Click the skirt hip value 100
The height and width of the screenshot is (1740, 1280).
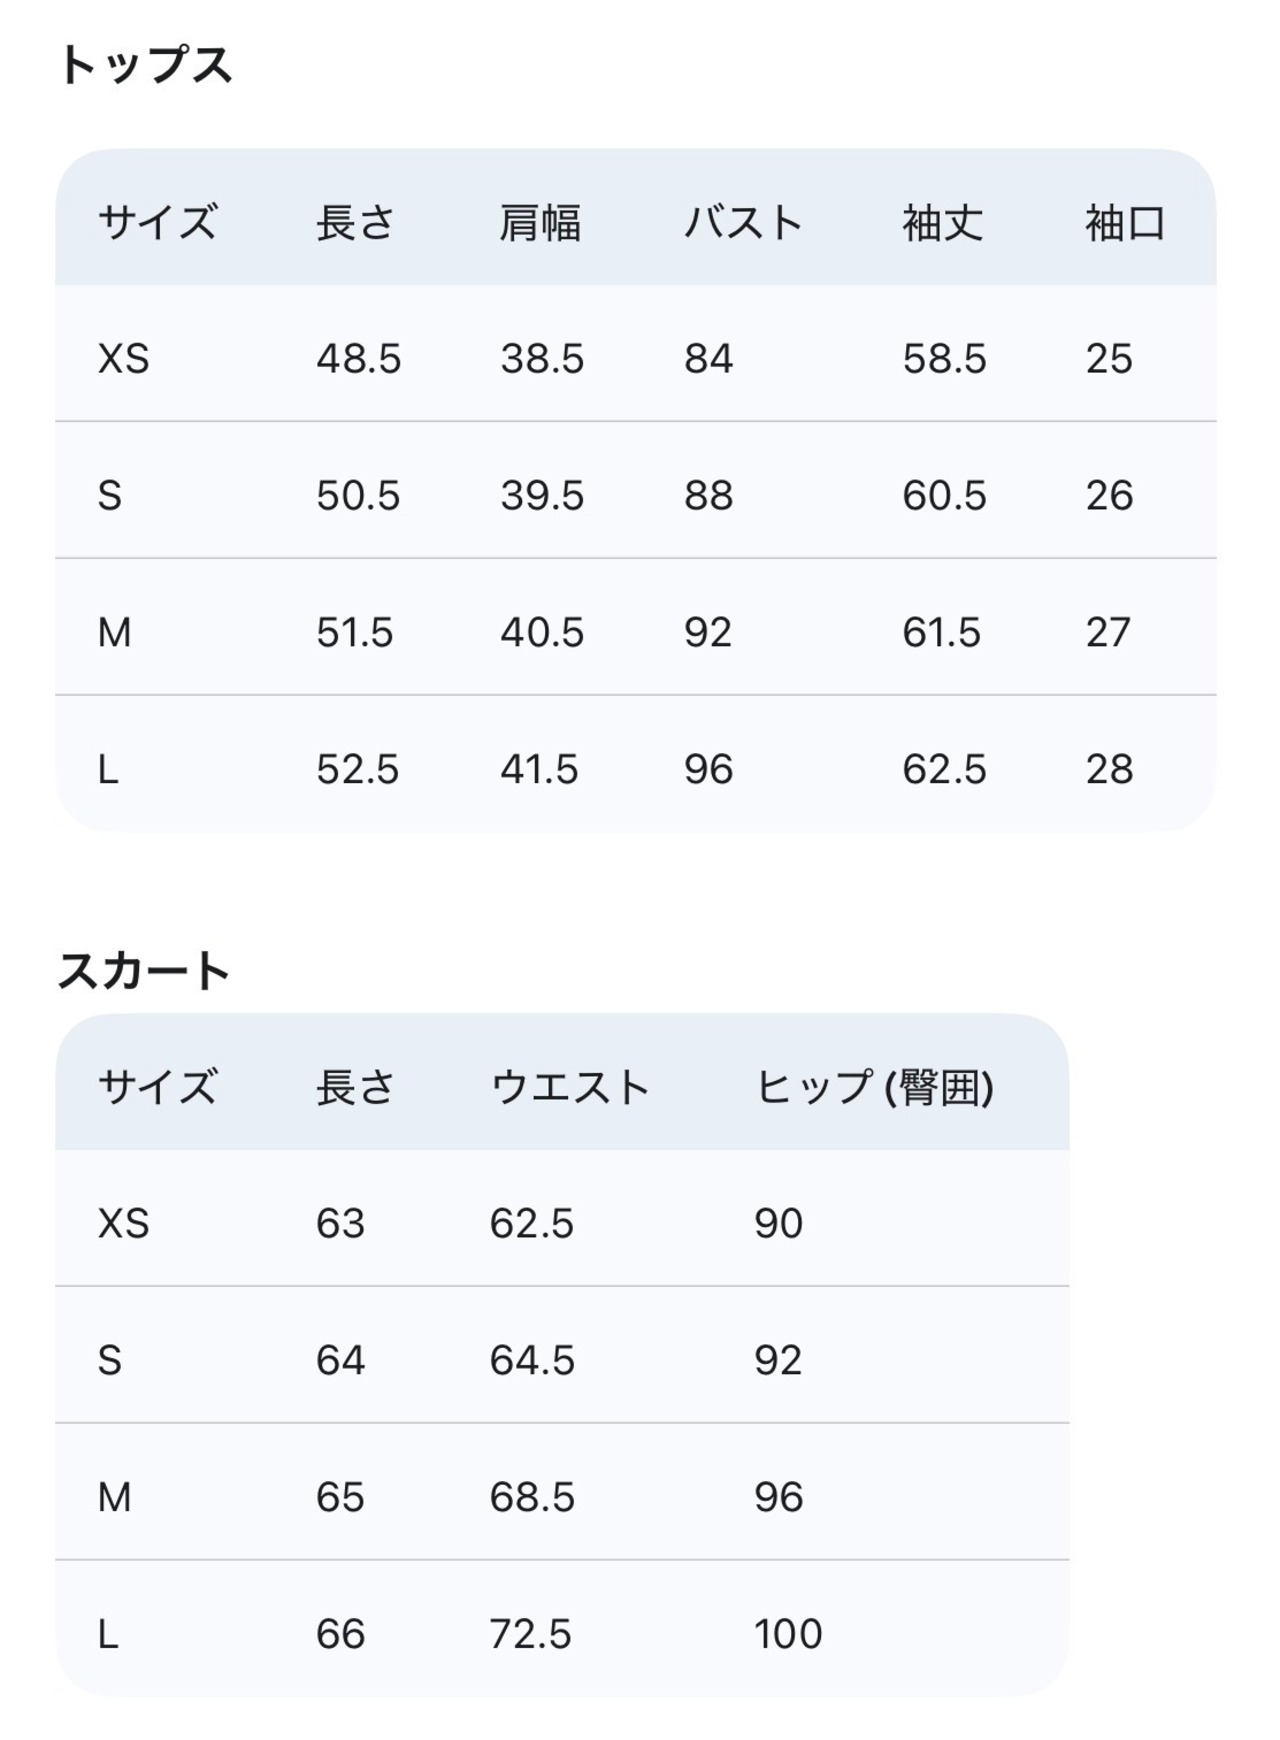coord(788,1634)
